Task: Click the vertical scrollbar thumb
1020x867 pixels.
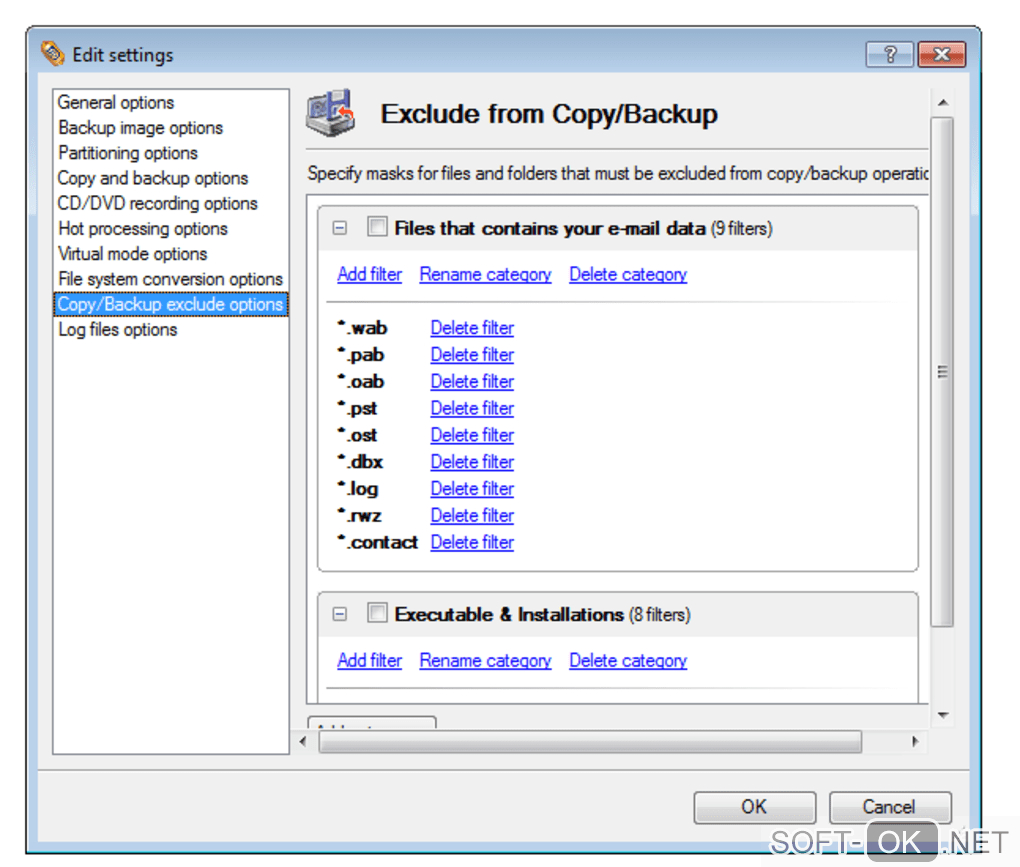Action: (943, 371)
